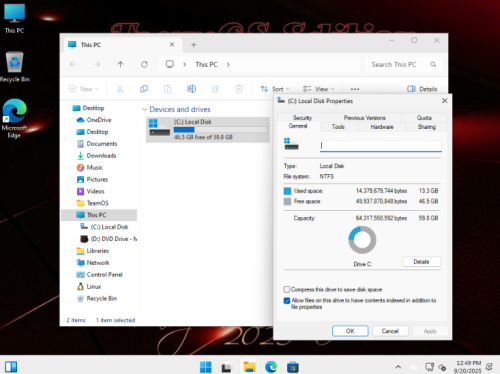The height and width of the screenshot is (374, 500).
Task: Select (C:) Local Disk drive tile
Action: pos(208,130)
